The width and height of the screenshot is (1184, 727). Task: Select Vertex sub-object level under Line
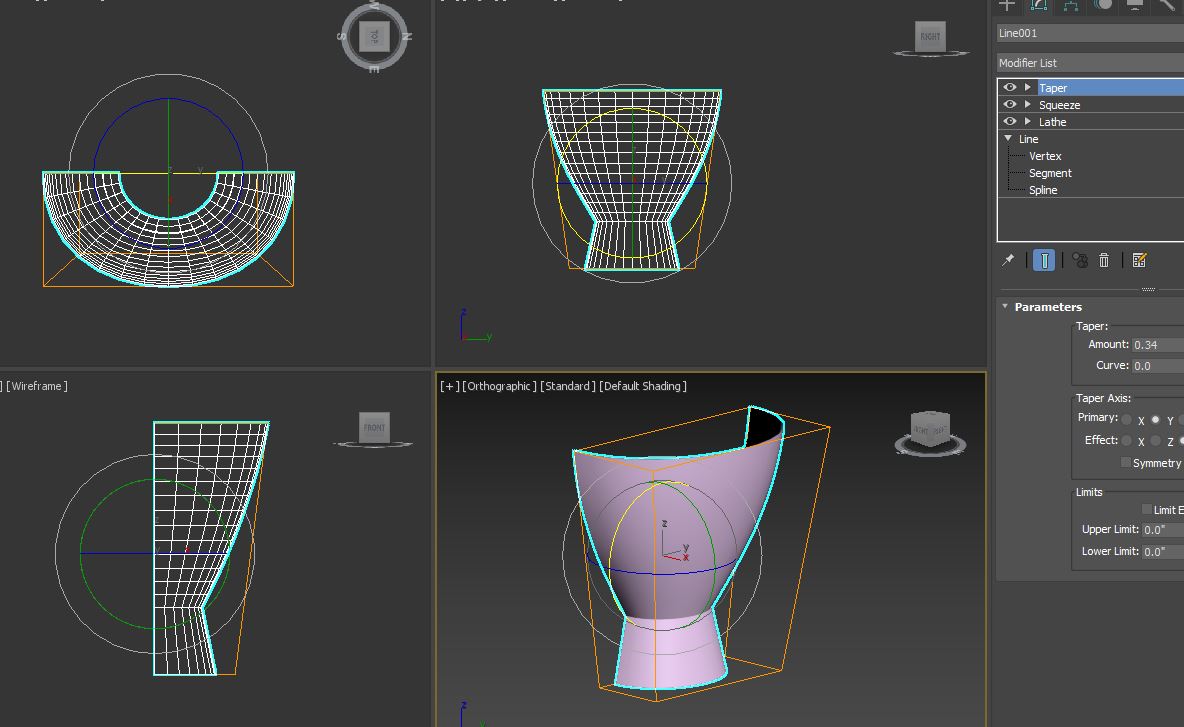1045,155
